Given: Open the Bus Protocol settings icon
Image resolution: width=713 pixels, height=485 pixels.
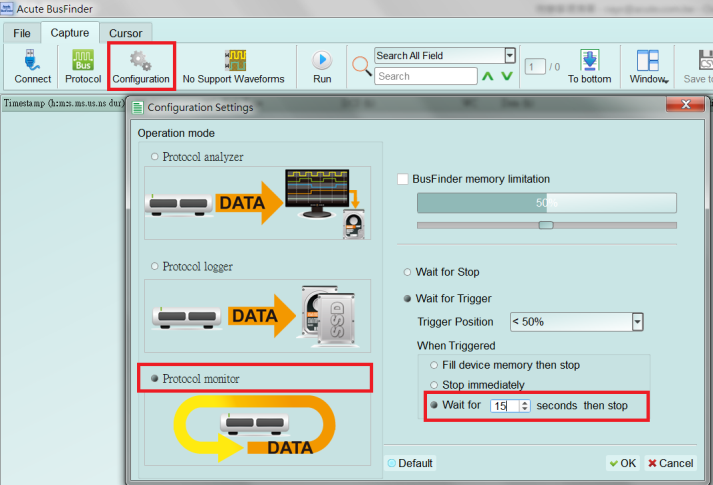Looking at the screenshot, I should (83, 60).
